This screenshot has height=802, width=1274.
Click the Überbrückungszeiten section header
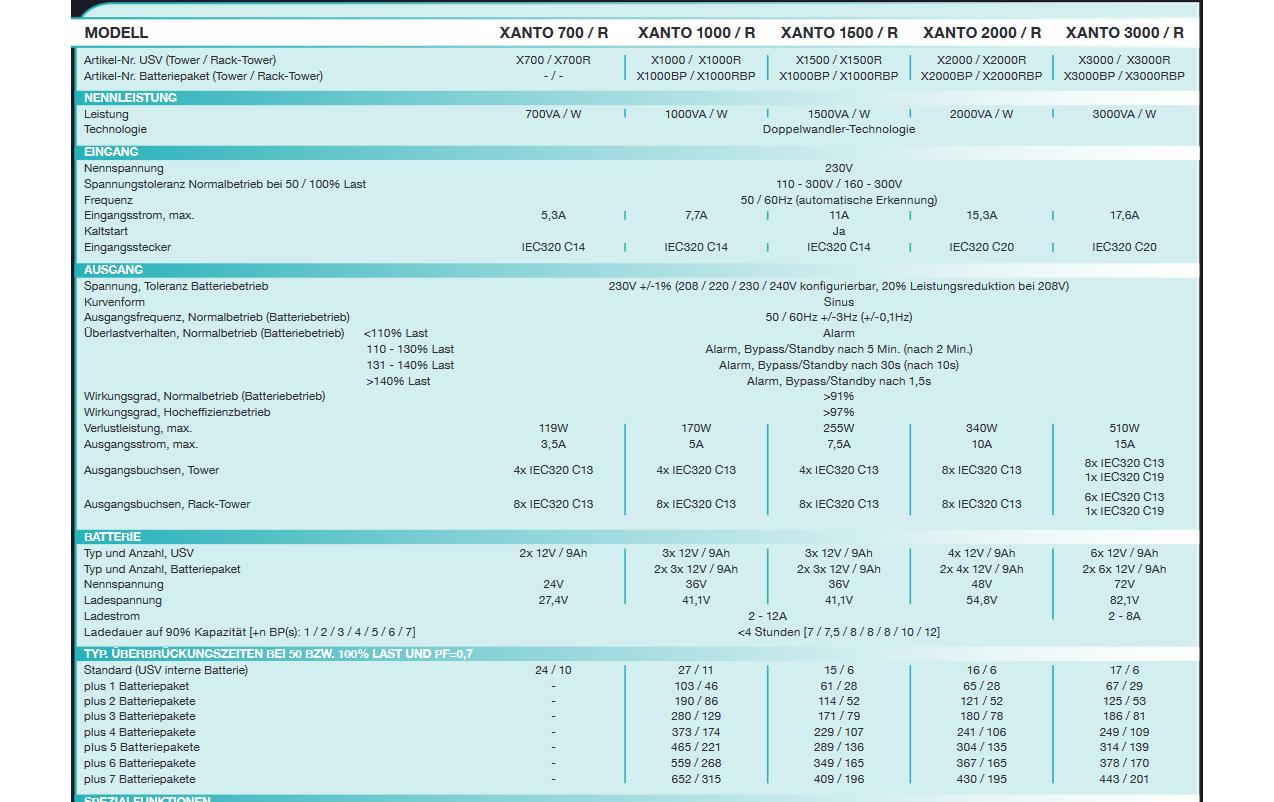click(278, 654)
